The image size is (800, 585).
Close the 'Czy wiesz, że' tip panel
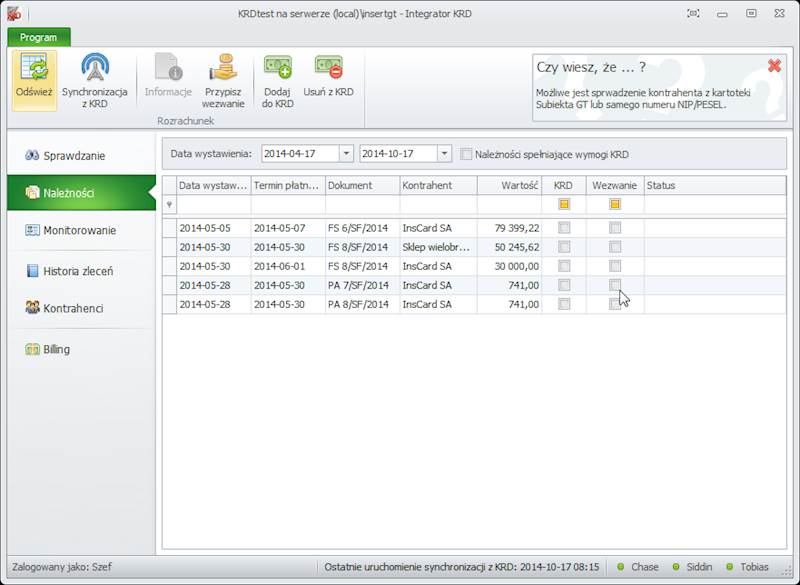coord(774,65)
